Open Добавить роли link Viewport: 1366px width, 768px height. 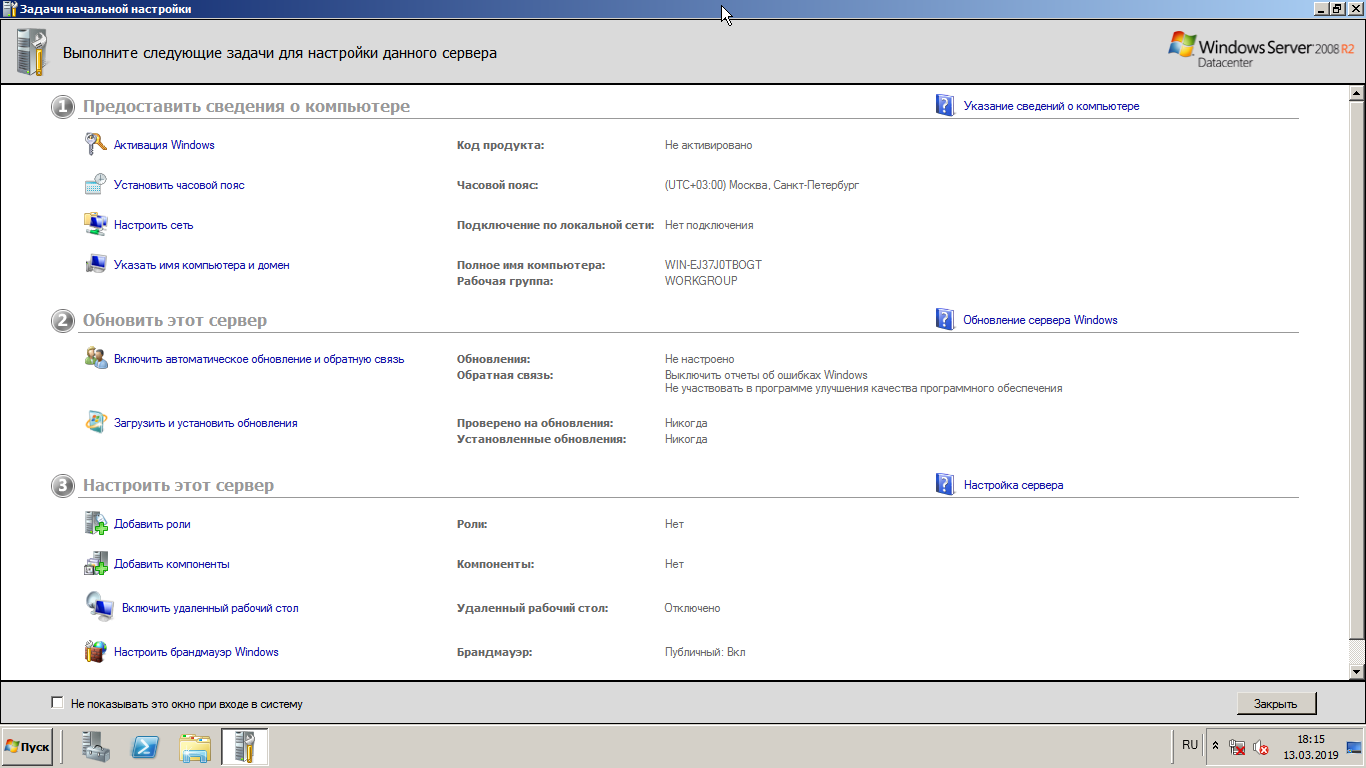tap(152, 524)
